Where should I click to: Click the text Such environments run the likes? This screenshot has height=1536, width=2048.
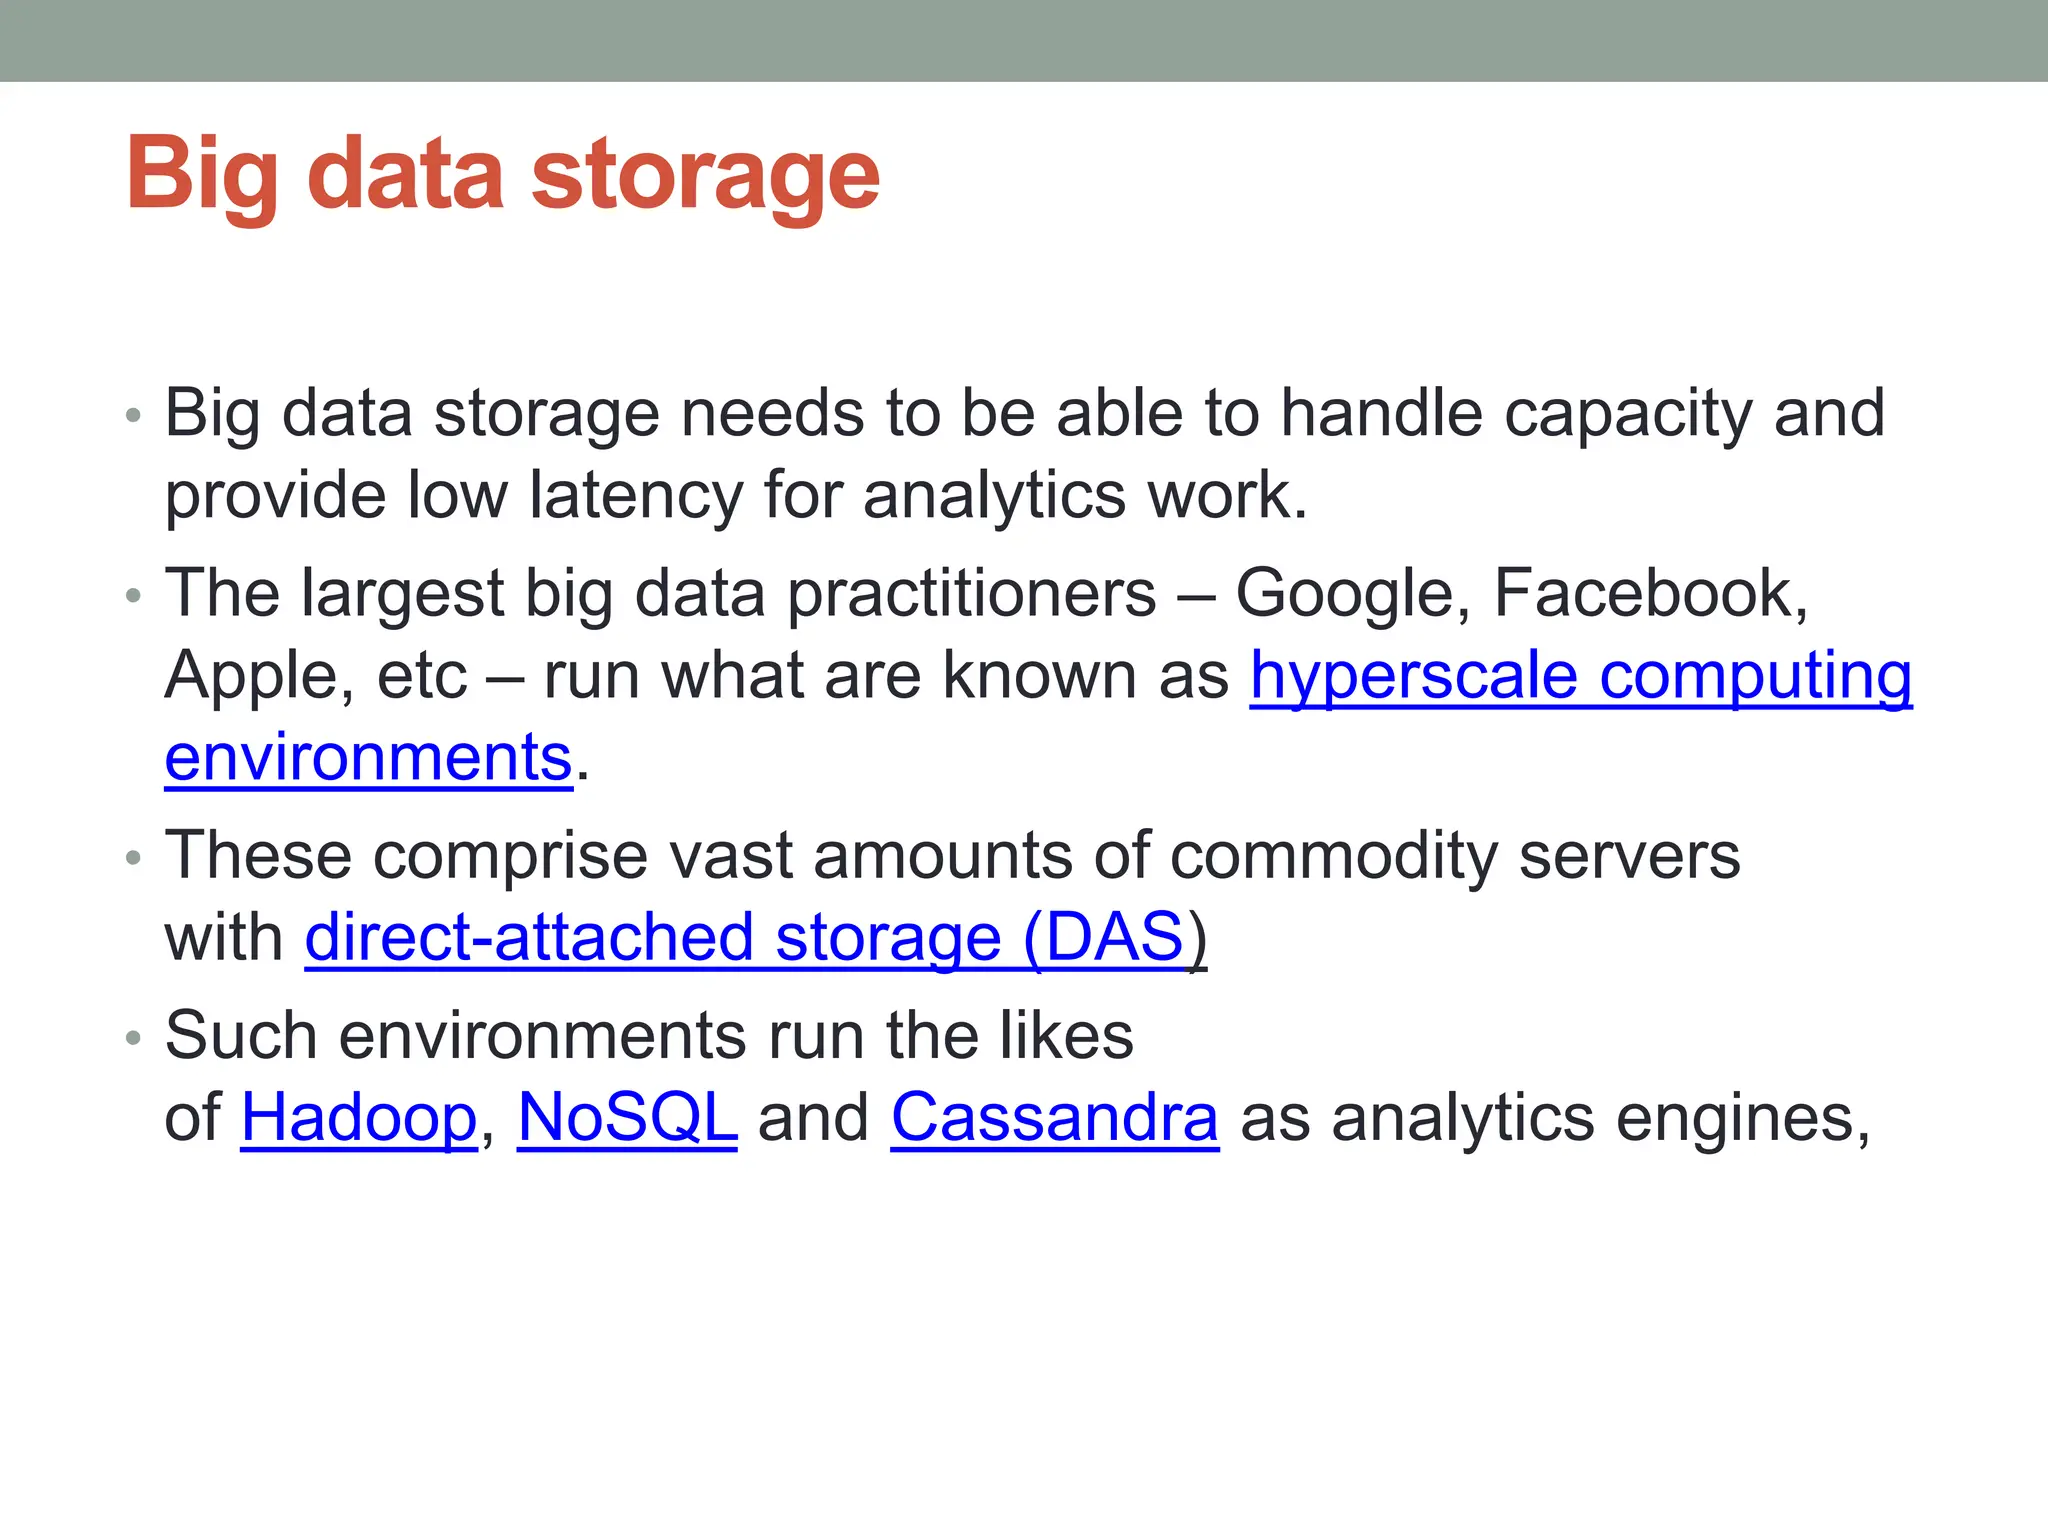649,1035
